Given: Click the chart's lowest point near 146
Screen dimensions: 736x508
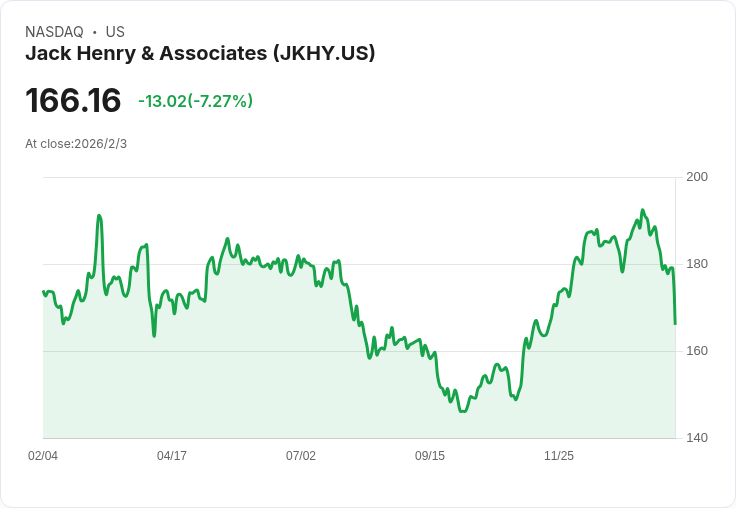Looking at the screenshot, I should click(462, 411).
